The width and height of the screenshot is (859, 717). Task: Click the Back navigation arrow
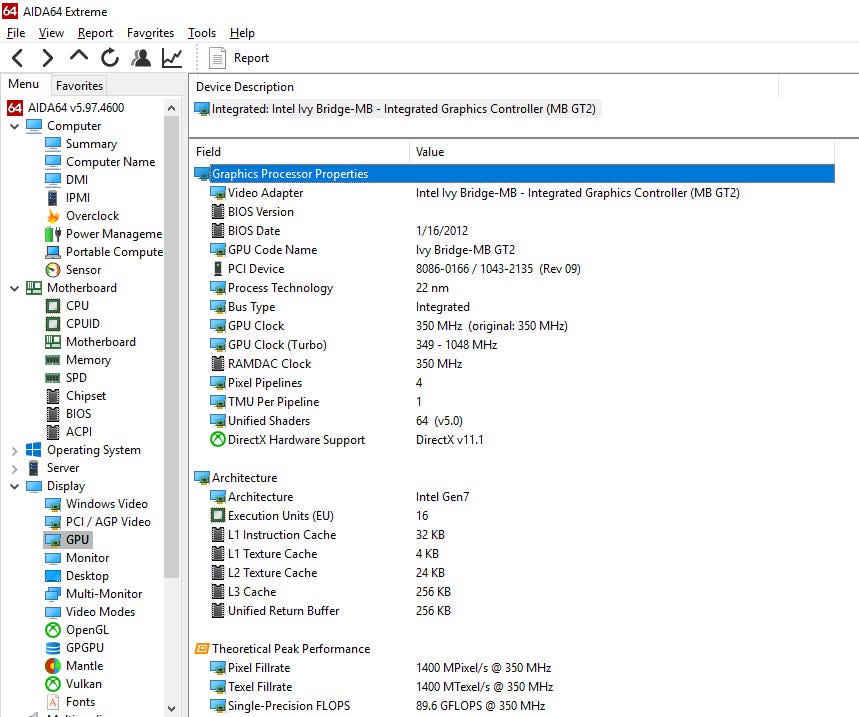pyautogui.click(x=18, y=58)
